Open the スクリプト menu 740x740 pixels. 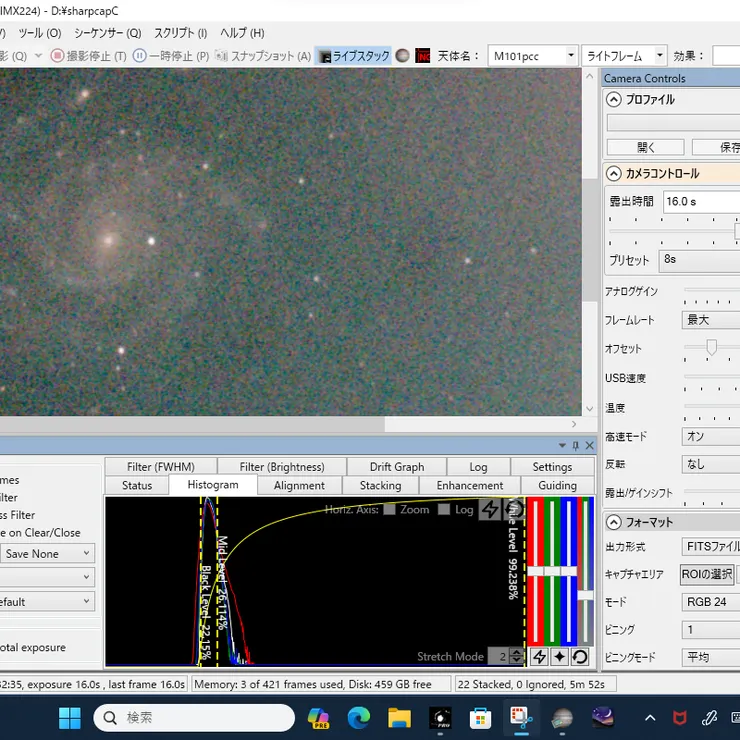180,33
